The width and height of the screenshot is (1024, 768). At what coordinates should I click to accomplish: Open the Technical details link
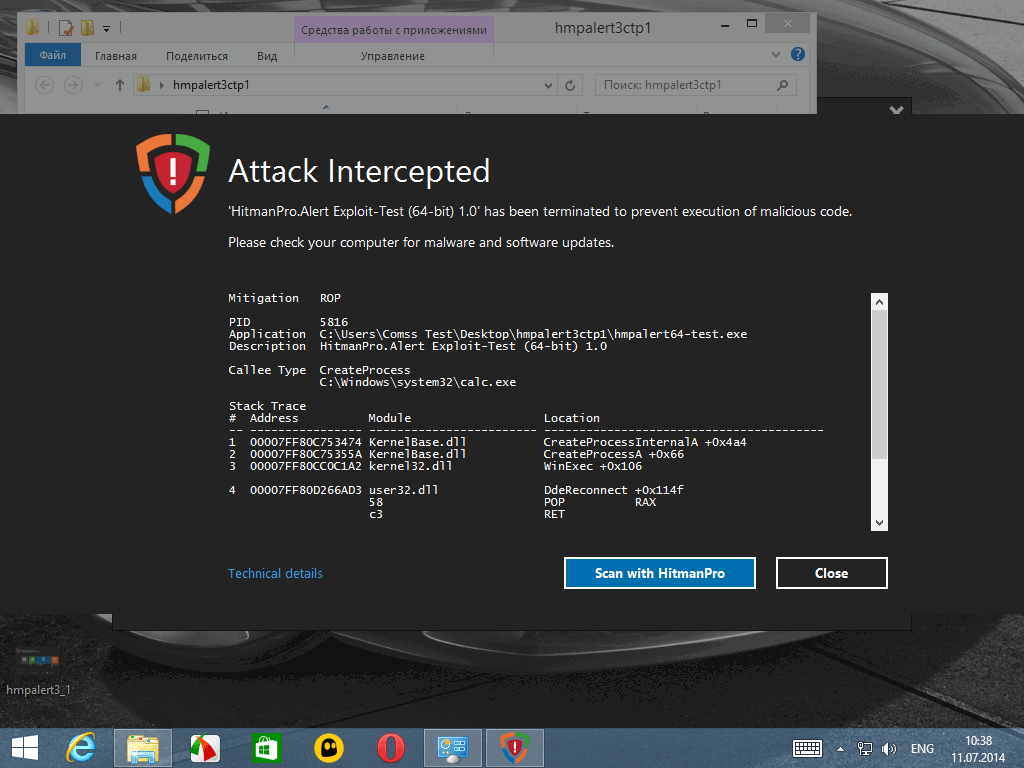pyautogui.click(x=275, y=572)
